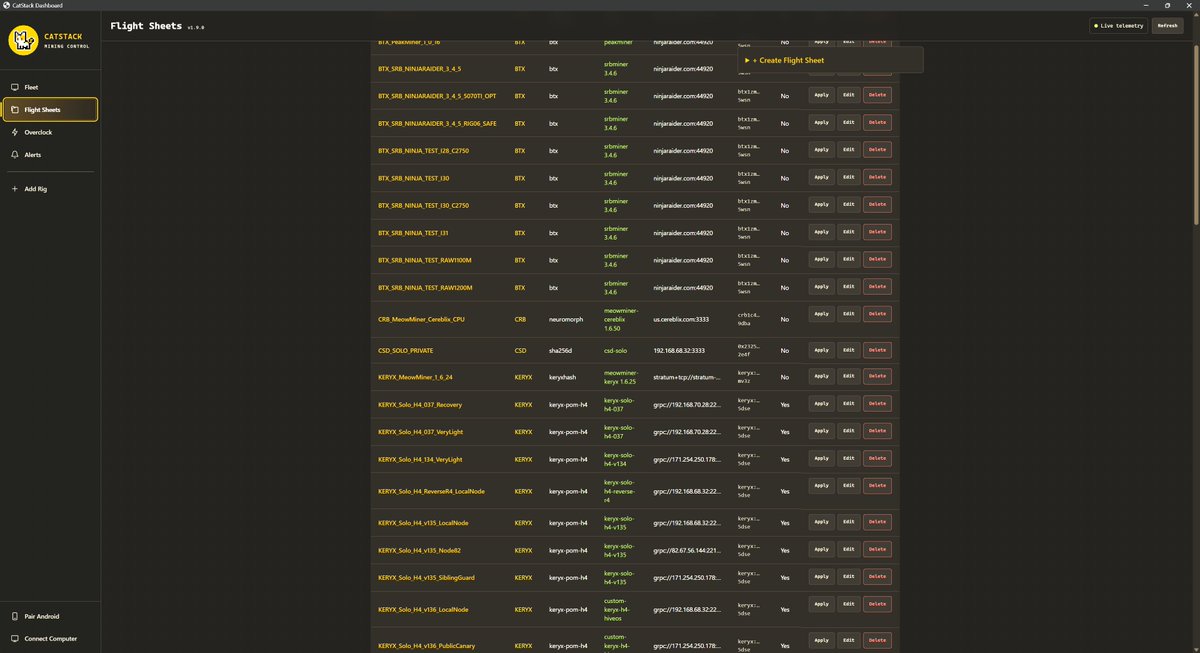Click the CRB_MeowMiner_Cereblix_CPU sheet name

click(x=421, y=320)
